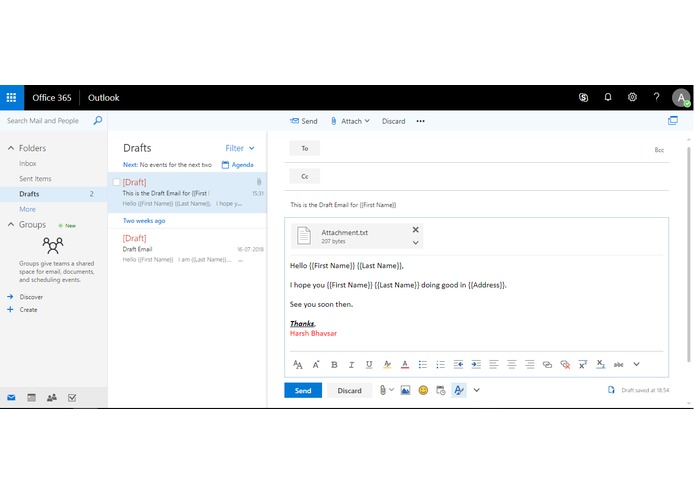The image size is (695, 494).
Task: Center align the text
Action: click(x=511, y=364)
